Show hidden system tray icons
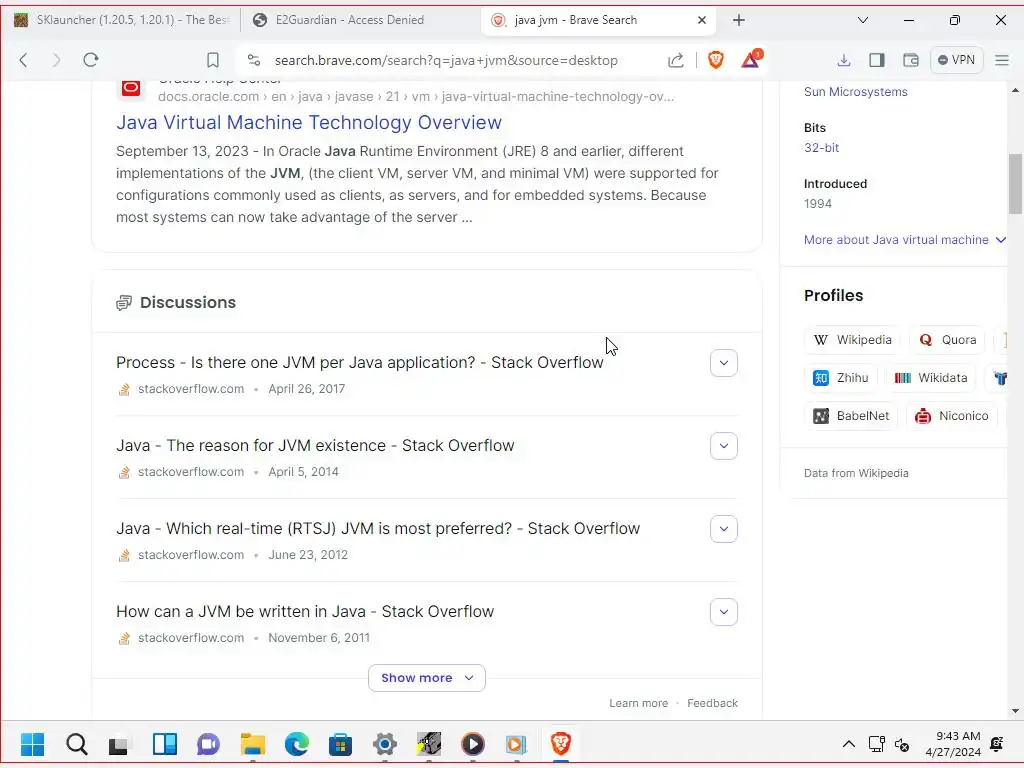Screen dimensions: 1024x768 848,744
